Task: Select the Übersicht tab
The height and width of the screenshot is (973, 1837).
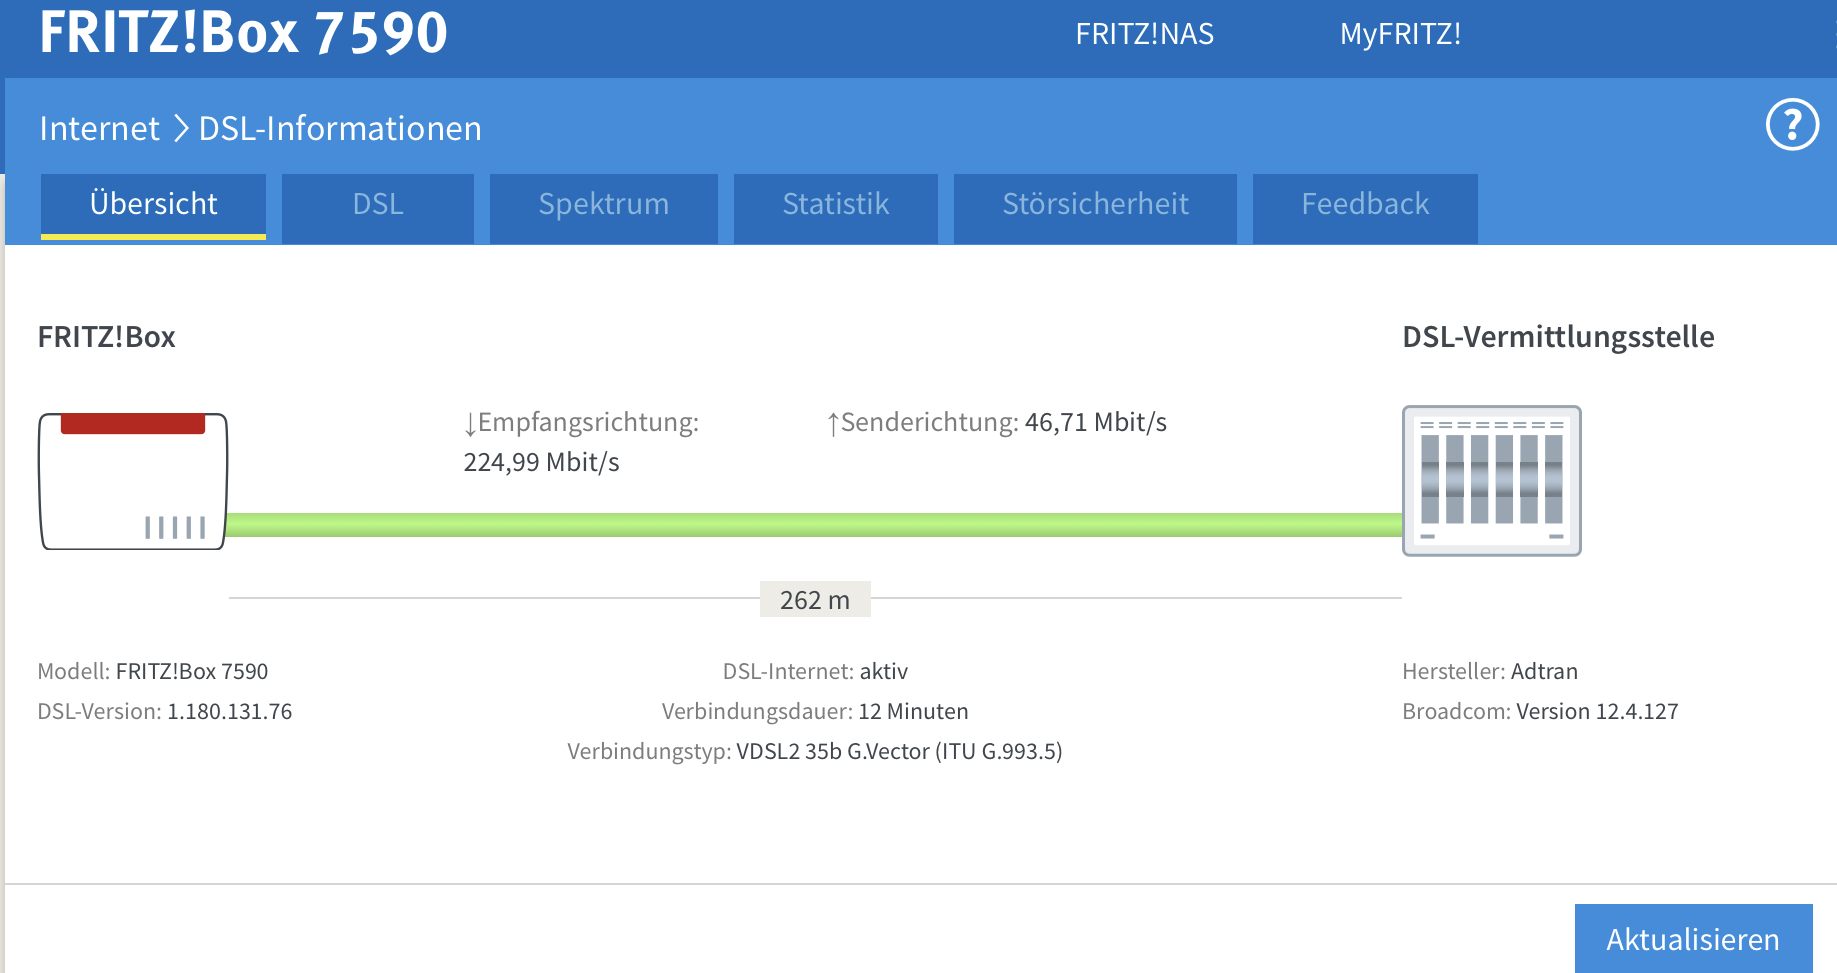Action: 153,206
